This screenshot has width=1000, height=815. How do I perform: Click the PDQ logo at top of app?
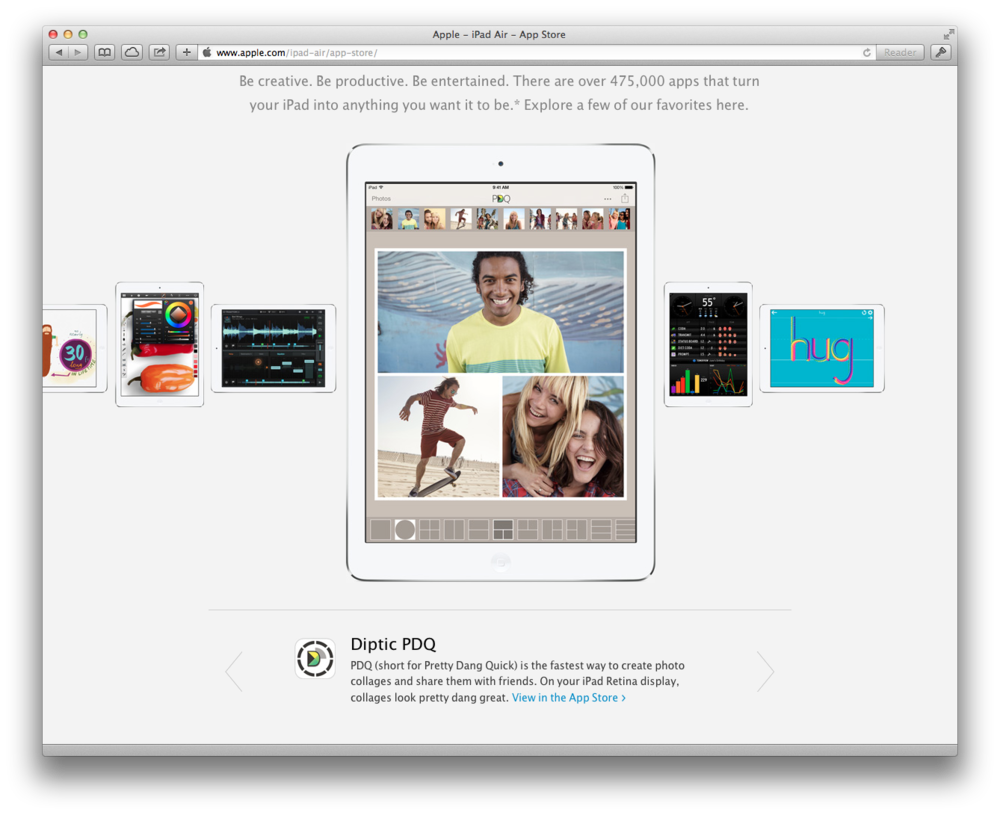pos(500,199)
